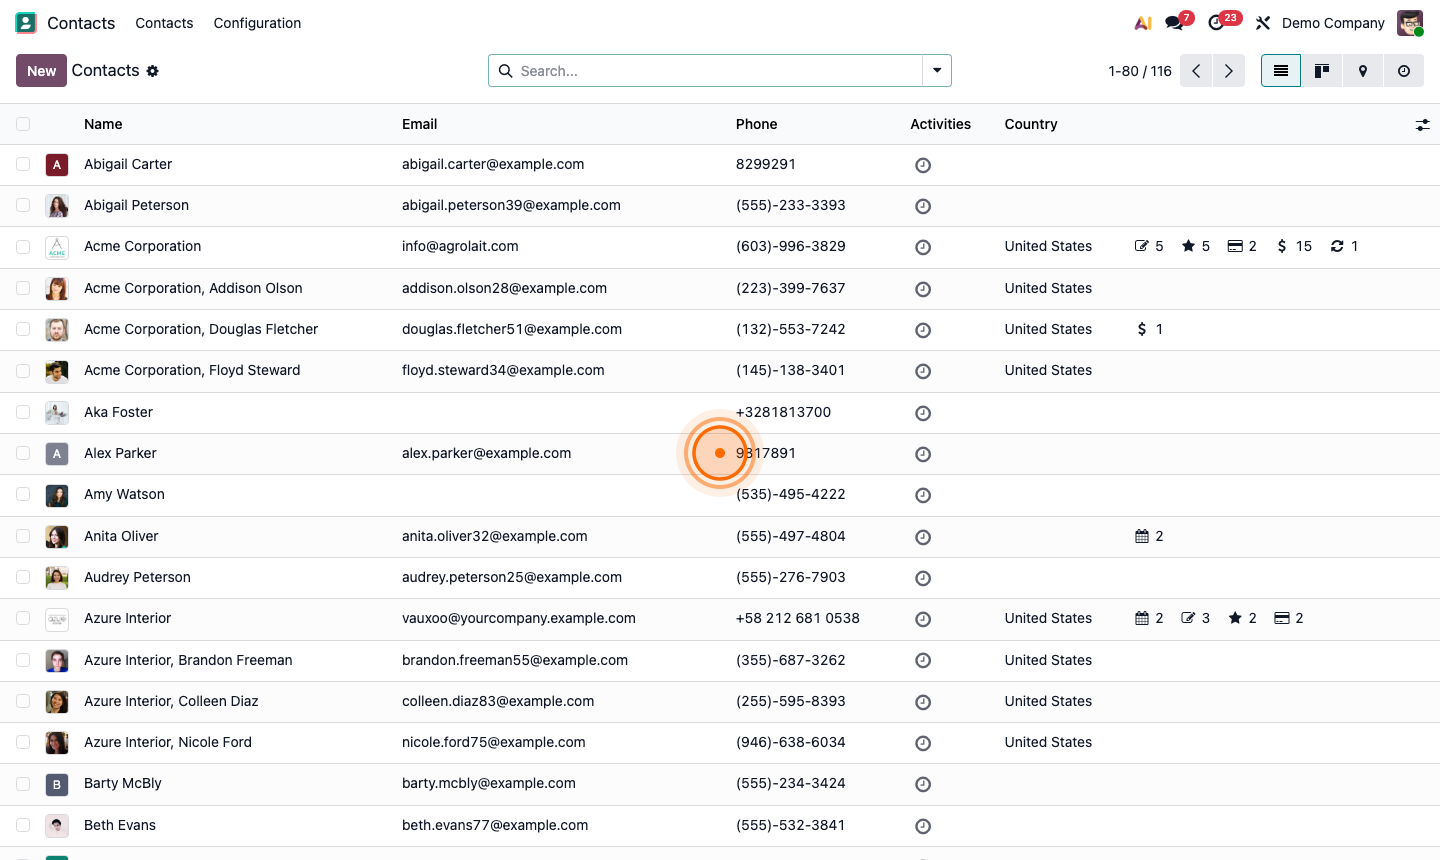Open the meetings badge on Azure Interior row
The width and height of the screenshot is (1440, 860).
pos(1148,618)
